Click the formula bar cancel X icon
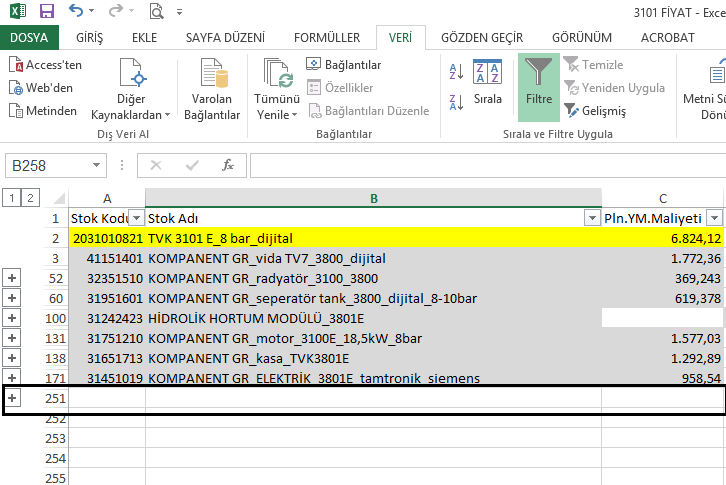Screen dimensions: 726x485 pos(156,165)
